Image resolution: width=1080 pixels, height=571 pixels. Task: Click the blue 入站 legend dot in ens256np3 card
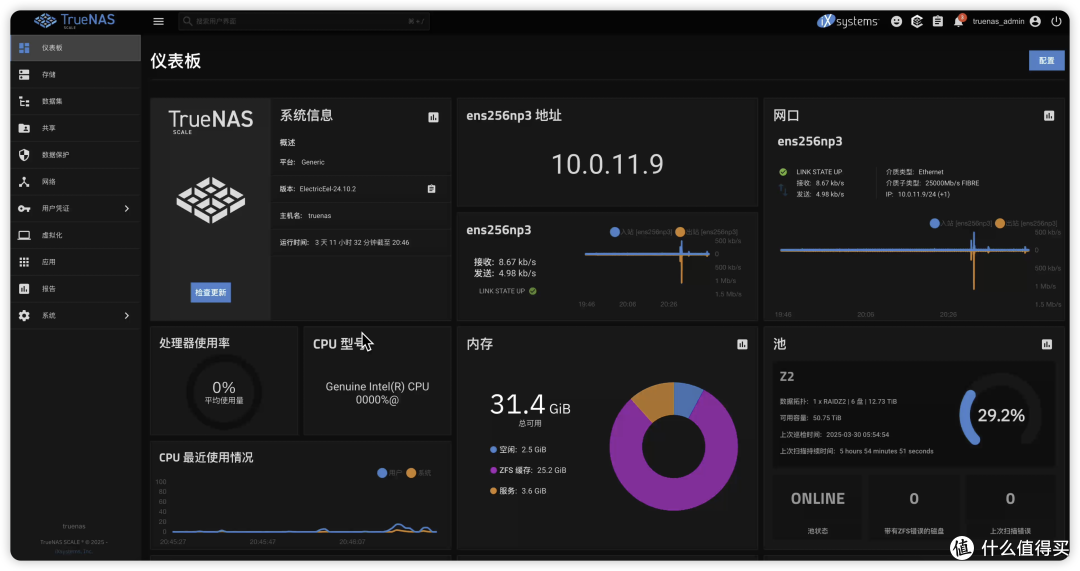click(x=614, y=232)
